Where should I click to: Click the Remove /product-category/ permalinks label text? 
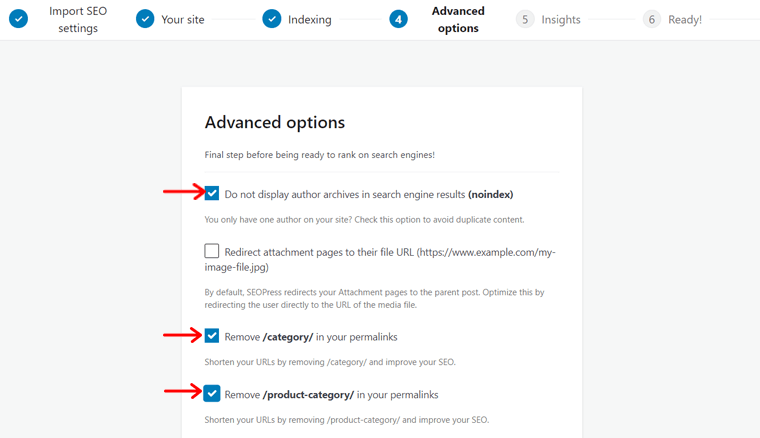(x=331, y=394)
